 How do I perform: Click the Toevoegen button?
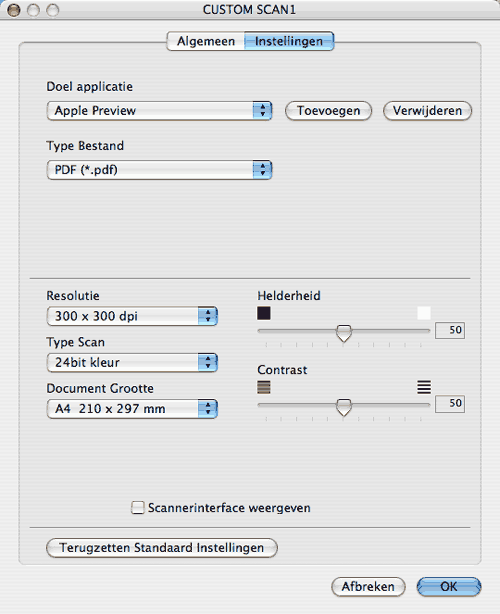point(328,110)
